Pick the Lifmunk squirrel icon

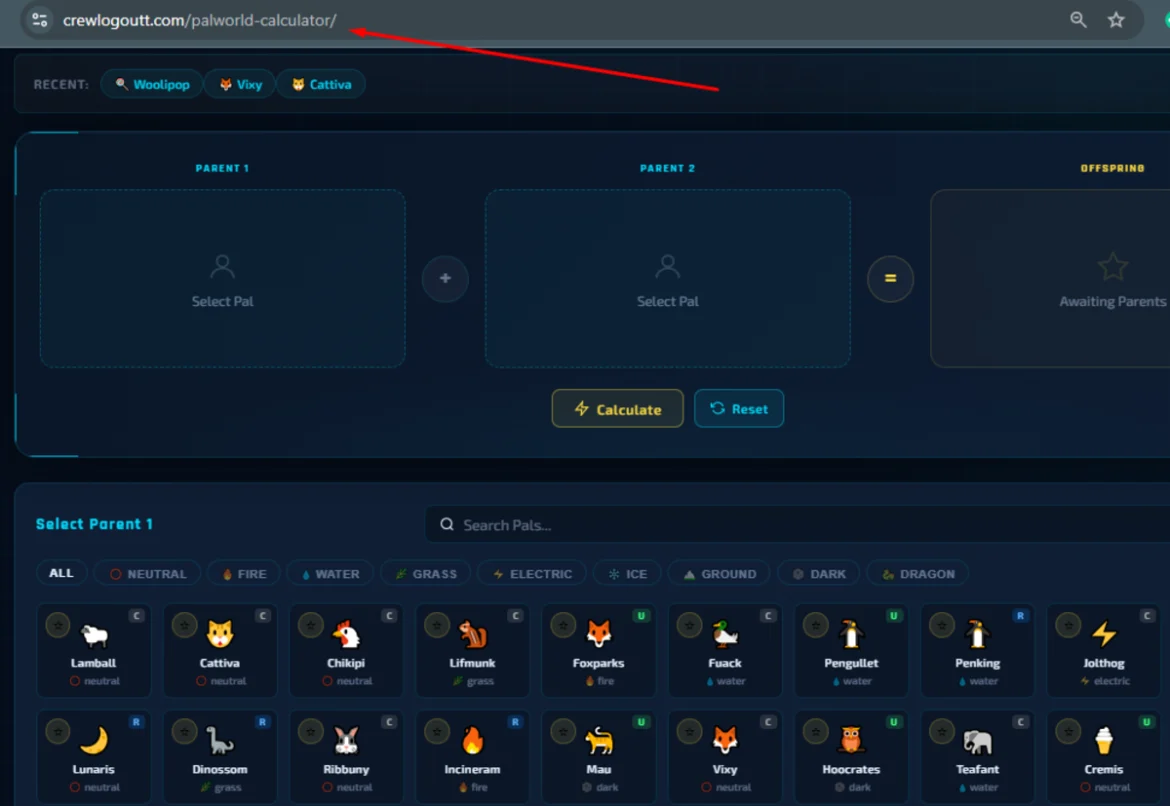(x=472, y=635)
